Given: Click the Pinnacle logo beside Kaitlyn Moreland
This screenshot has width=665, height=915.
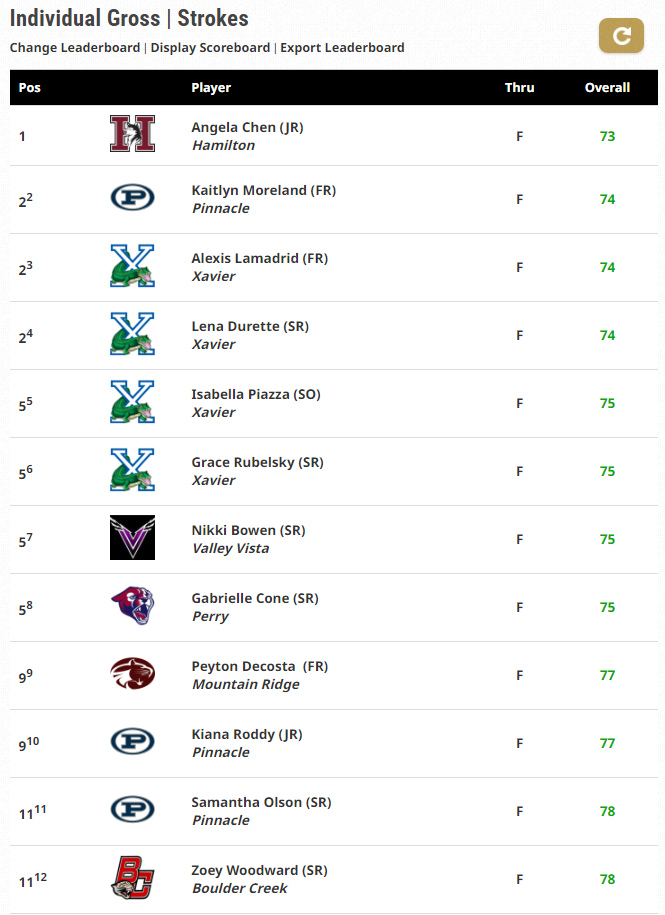Looking at the screenshot, I should [x=132, y=197].
